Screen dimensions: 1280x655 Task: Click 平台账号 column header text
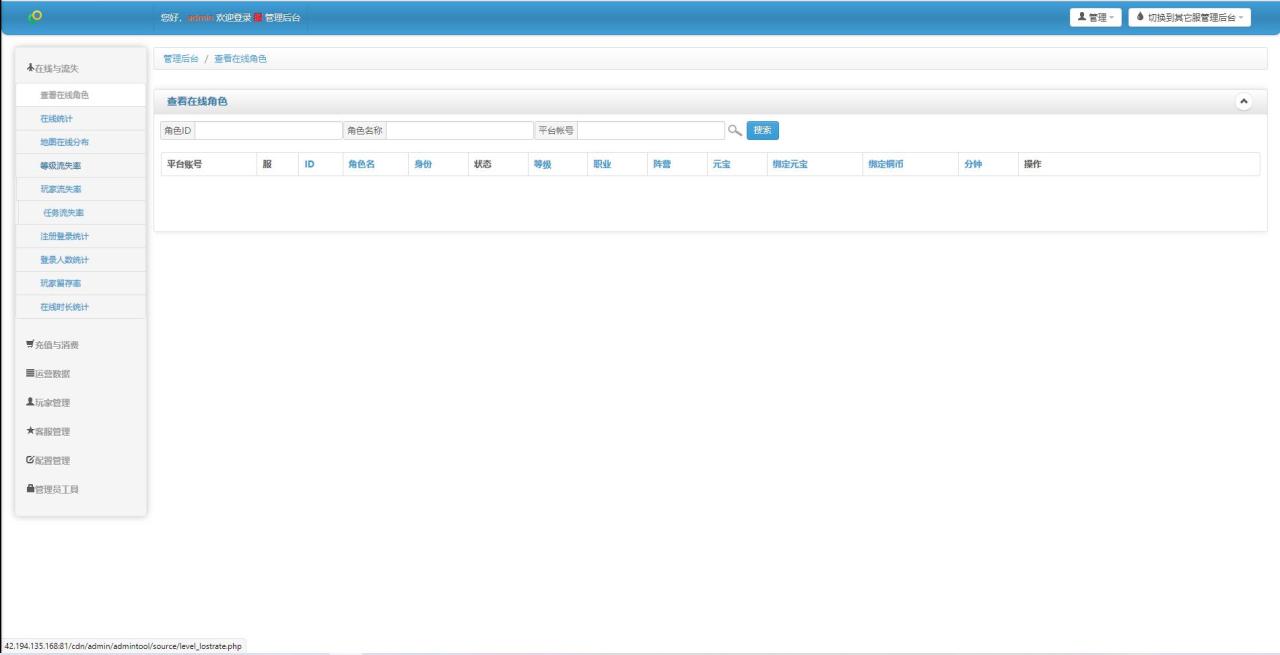pyautogui.click(x=184, y=164)
